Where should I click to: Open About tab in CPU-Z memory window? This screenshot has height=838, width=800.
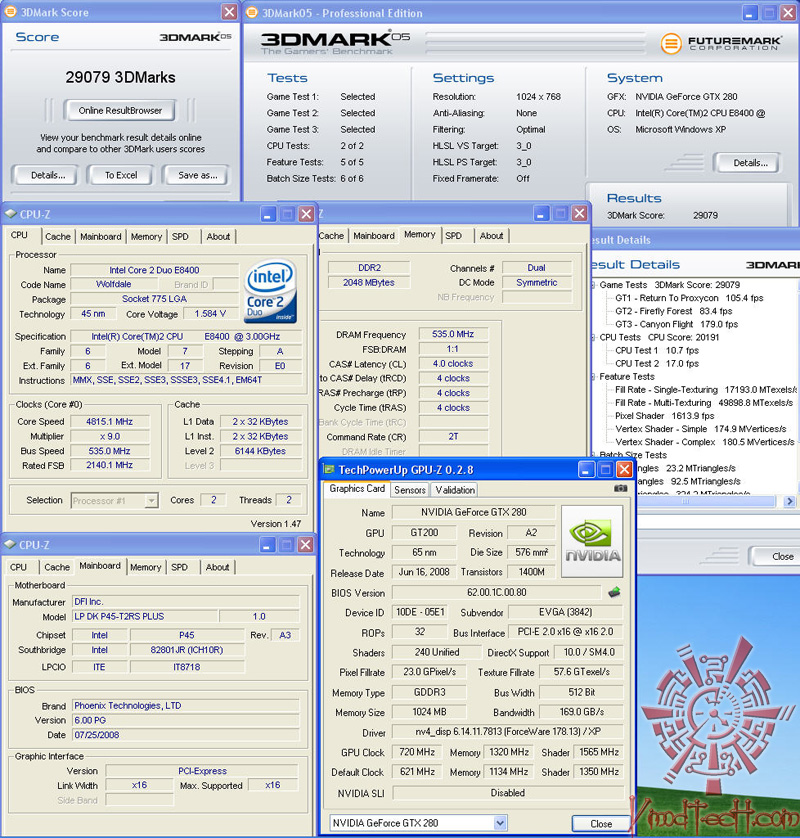(491, 236)
